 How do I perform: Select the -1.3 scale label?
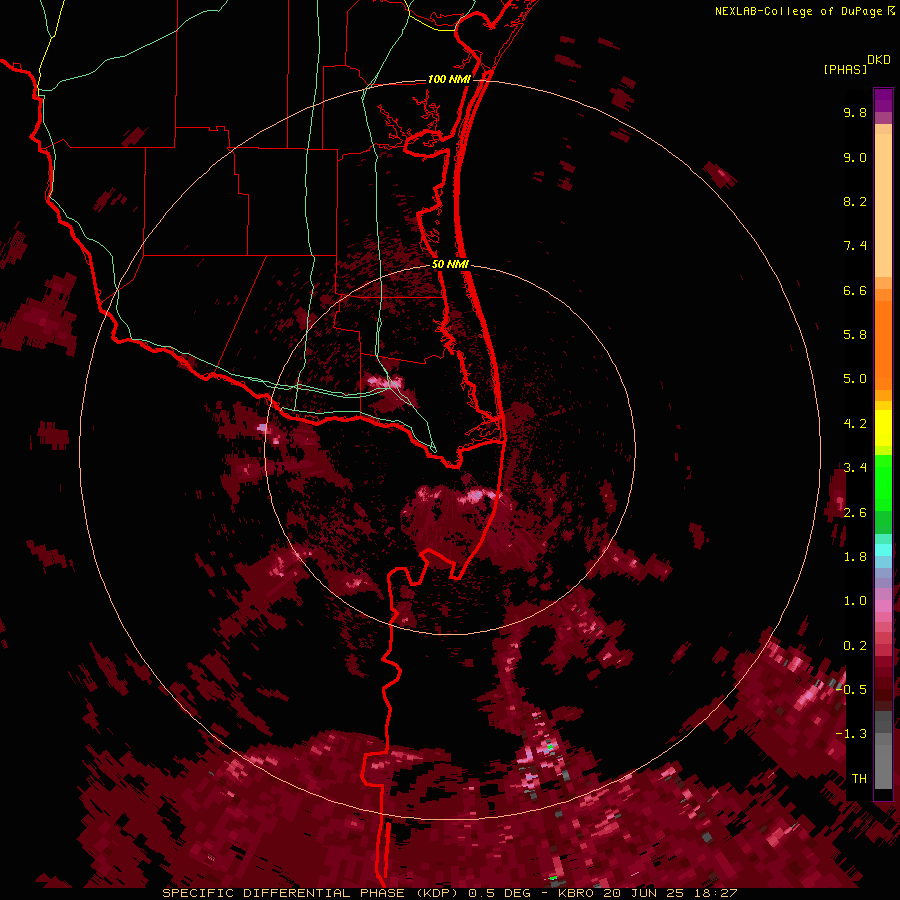click(x=851, y=734)
